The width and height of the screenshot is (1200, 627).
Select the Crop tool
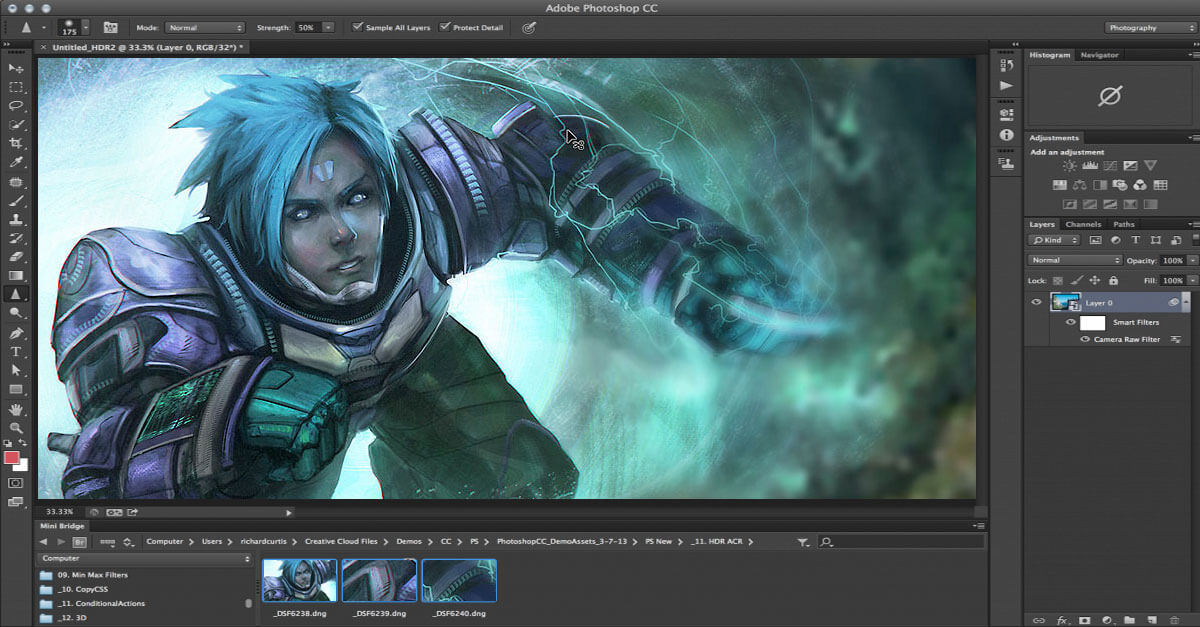click(x=16, y=143)
